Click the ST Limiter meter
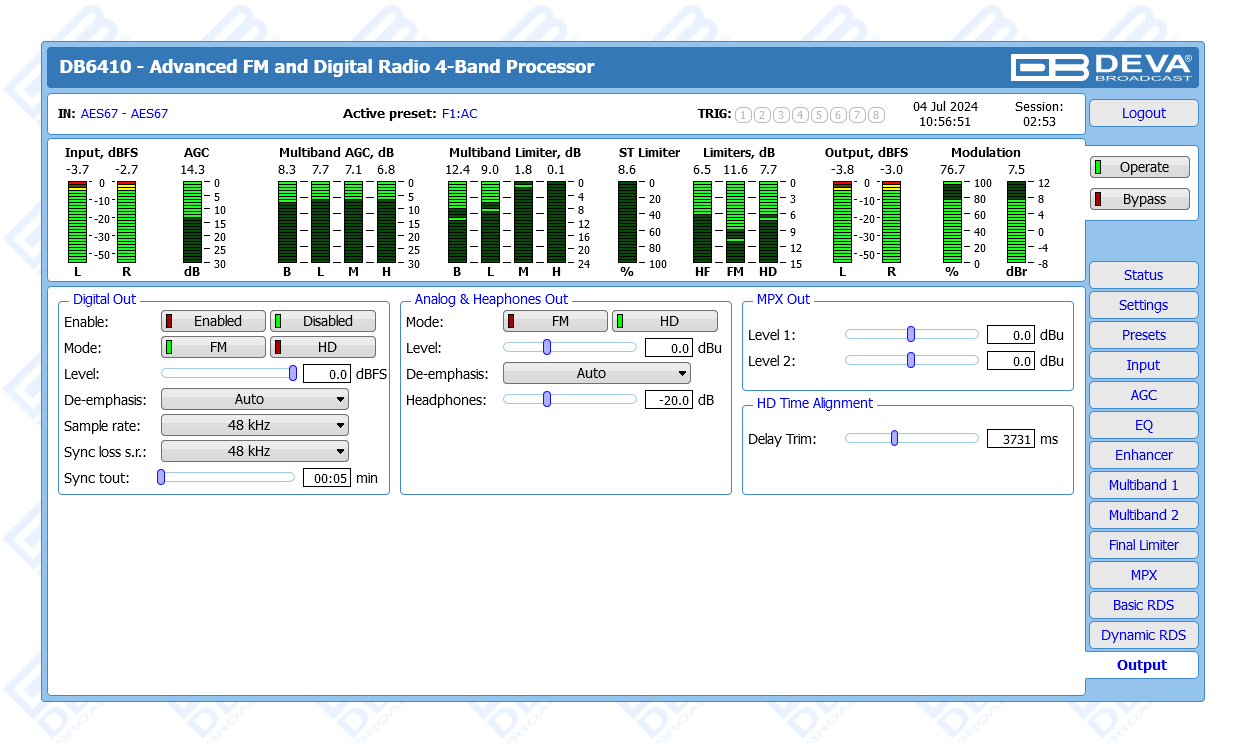Screen dimensions: 1246x743 pyautogui.click(x=627, y=222)
